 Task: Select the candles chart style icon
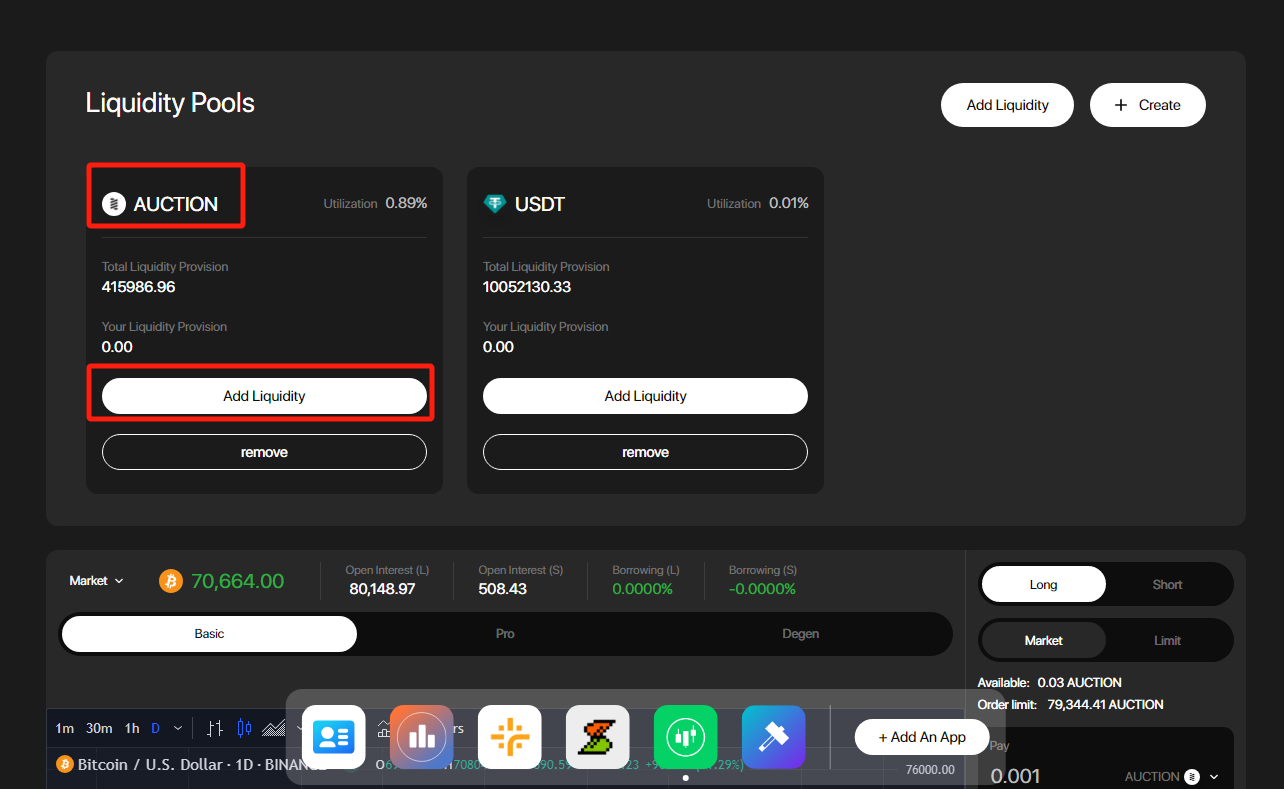click(x=244, y=728)
